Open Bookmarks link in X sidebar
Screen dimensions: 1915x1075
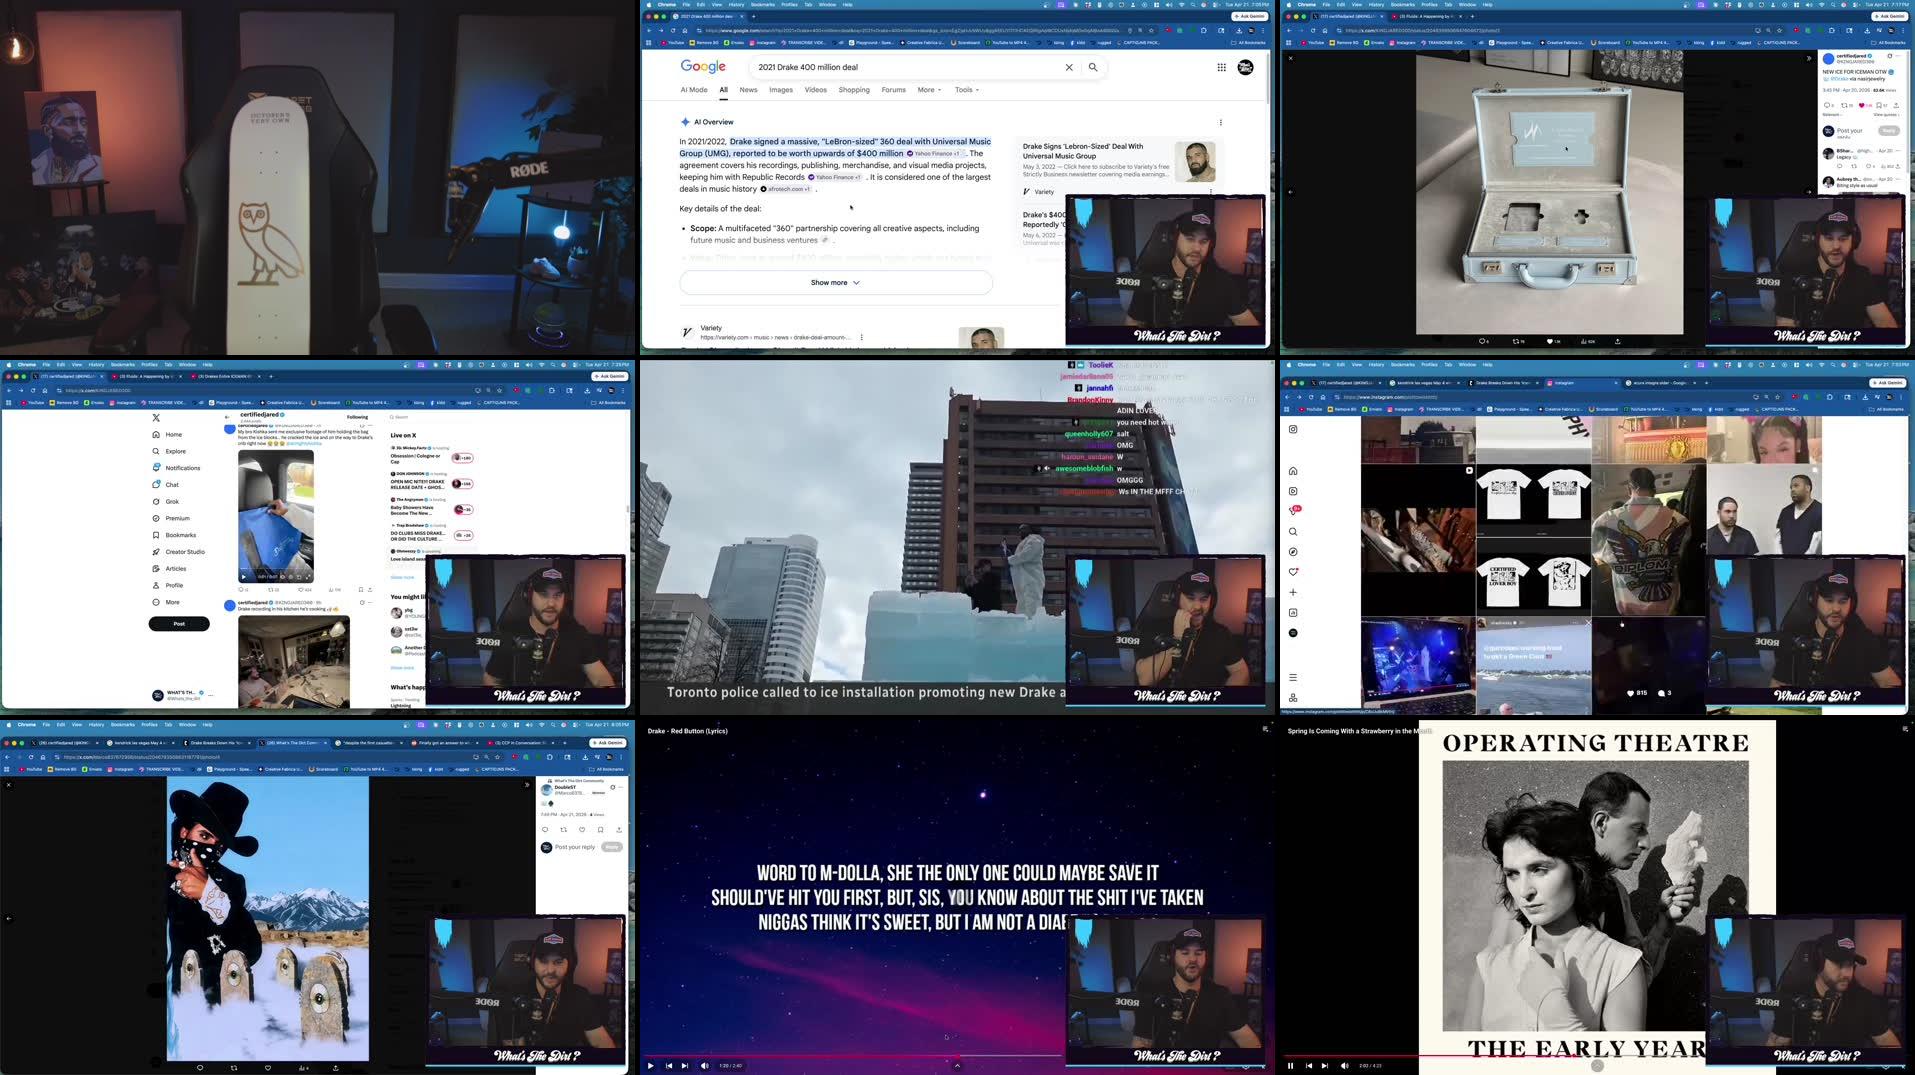pos(174,535)
